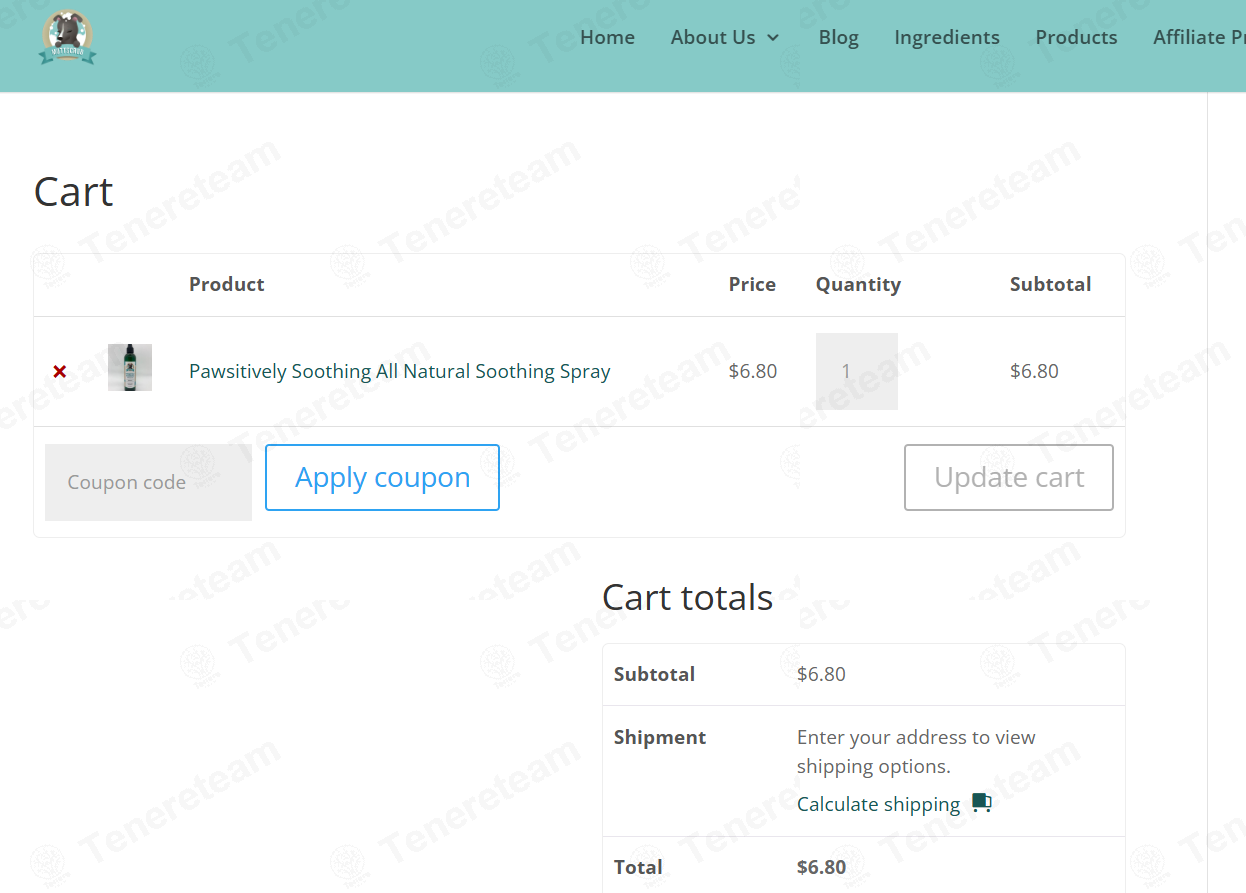
Task: Navigate to the Products page
Action: point(1076,37)
